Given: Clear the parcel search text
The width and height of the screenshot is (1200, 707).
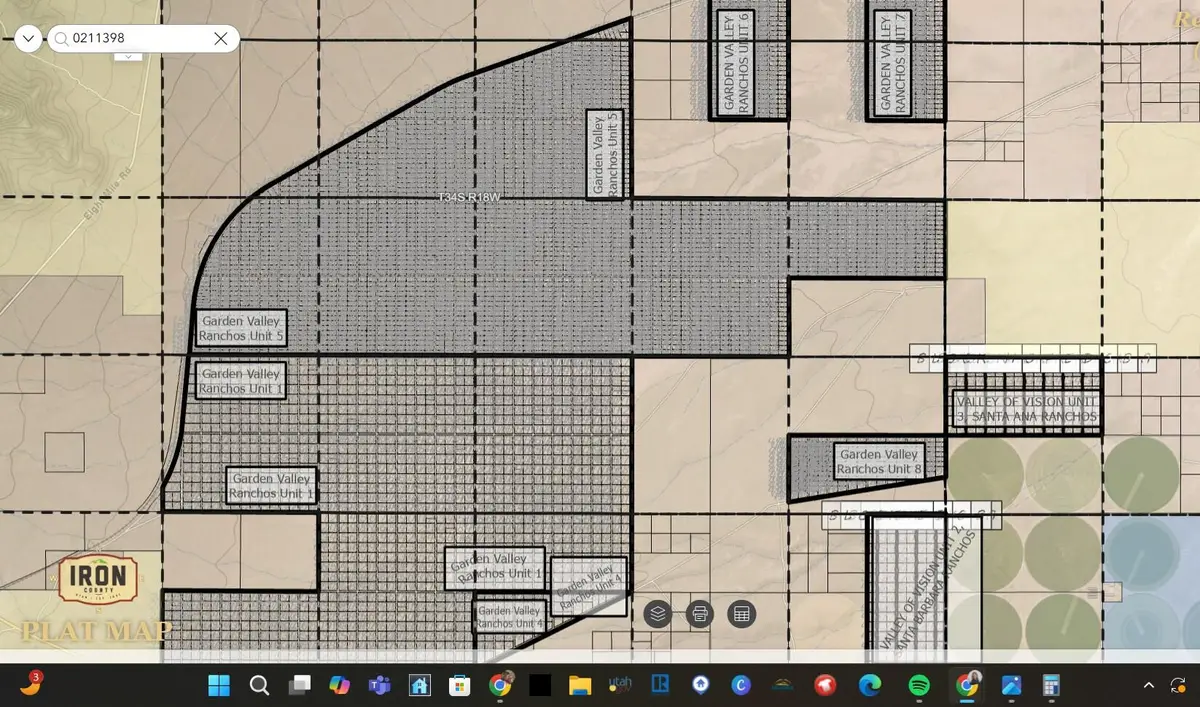Looking at the screenshot, I should pos(222,39).
